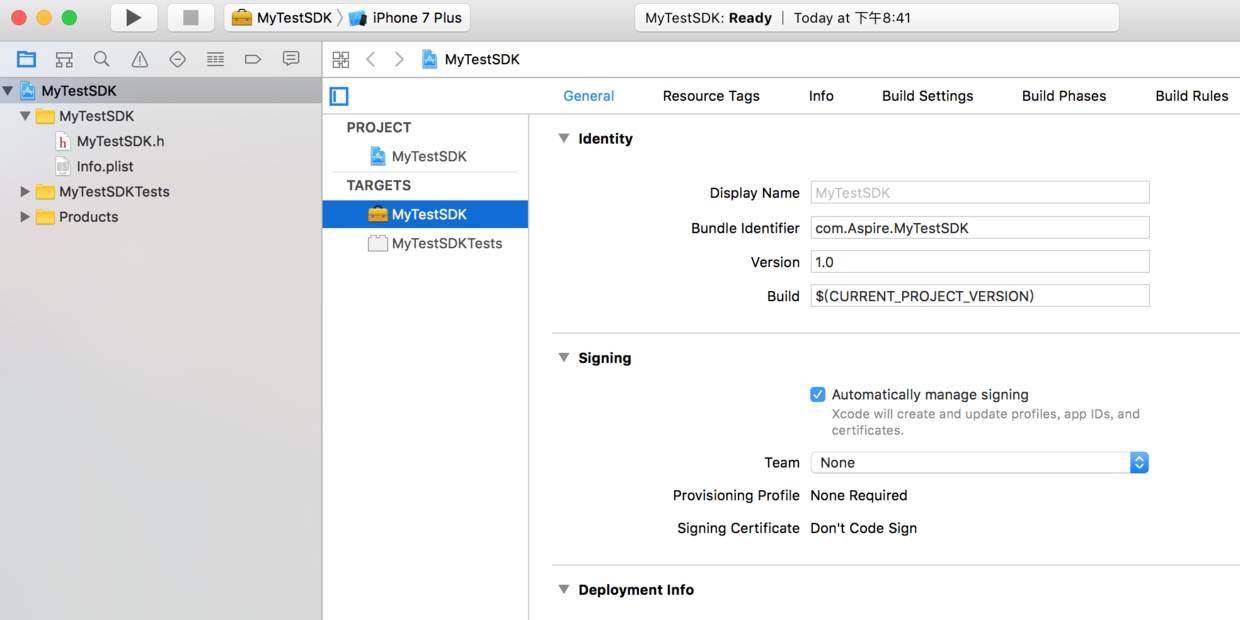Click the Display Name field
The image size is (1240, 620).
tap(980, 193)
